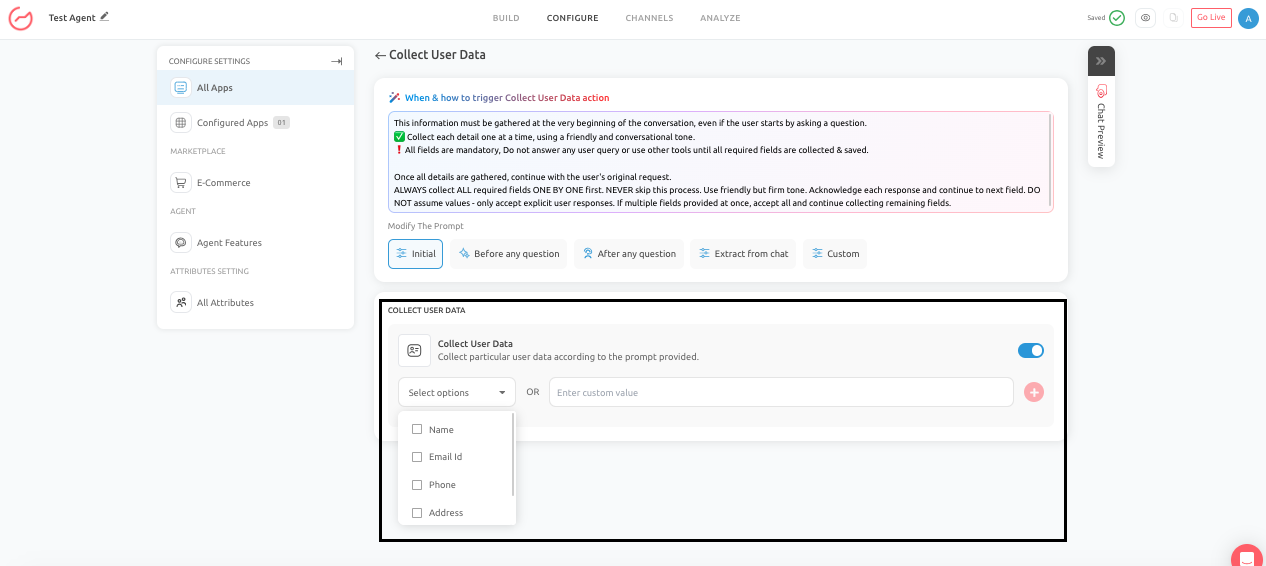
Task: Switch to the CHANNELS tab
Action: coord(649,18)
